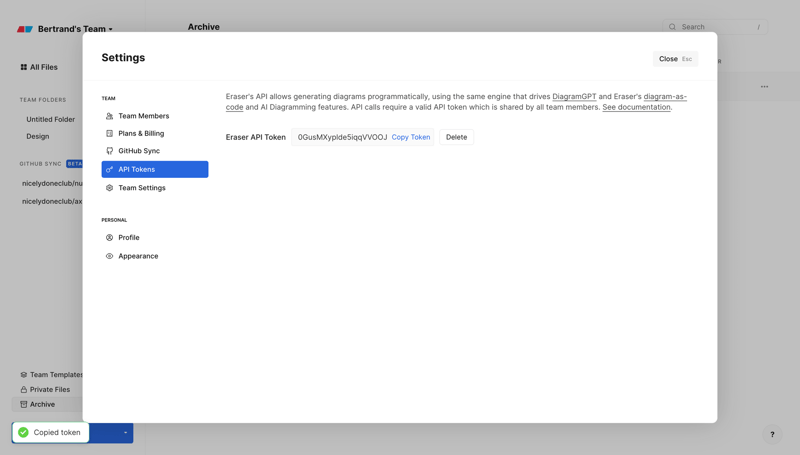Open the three-dots row menu
The image size is (800, 455).
764,87
